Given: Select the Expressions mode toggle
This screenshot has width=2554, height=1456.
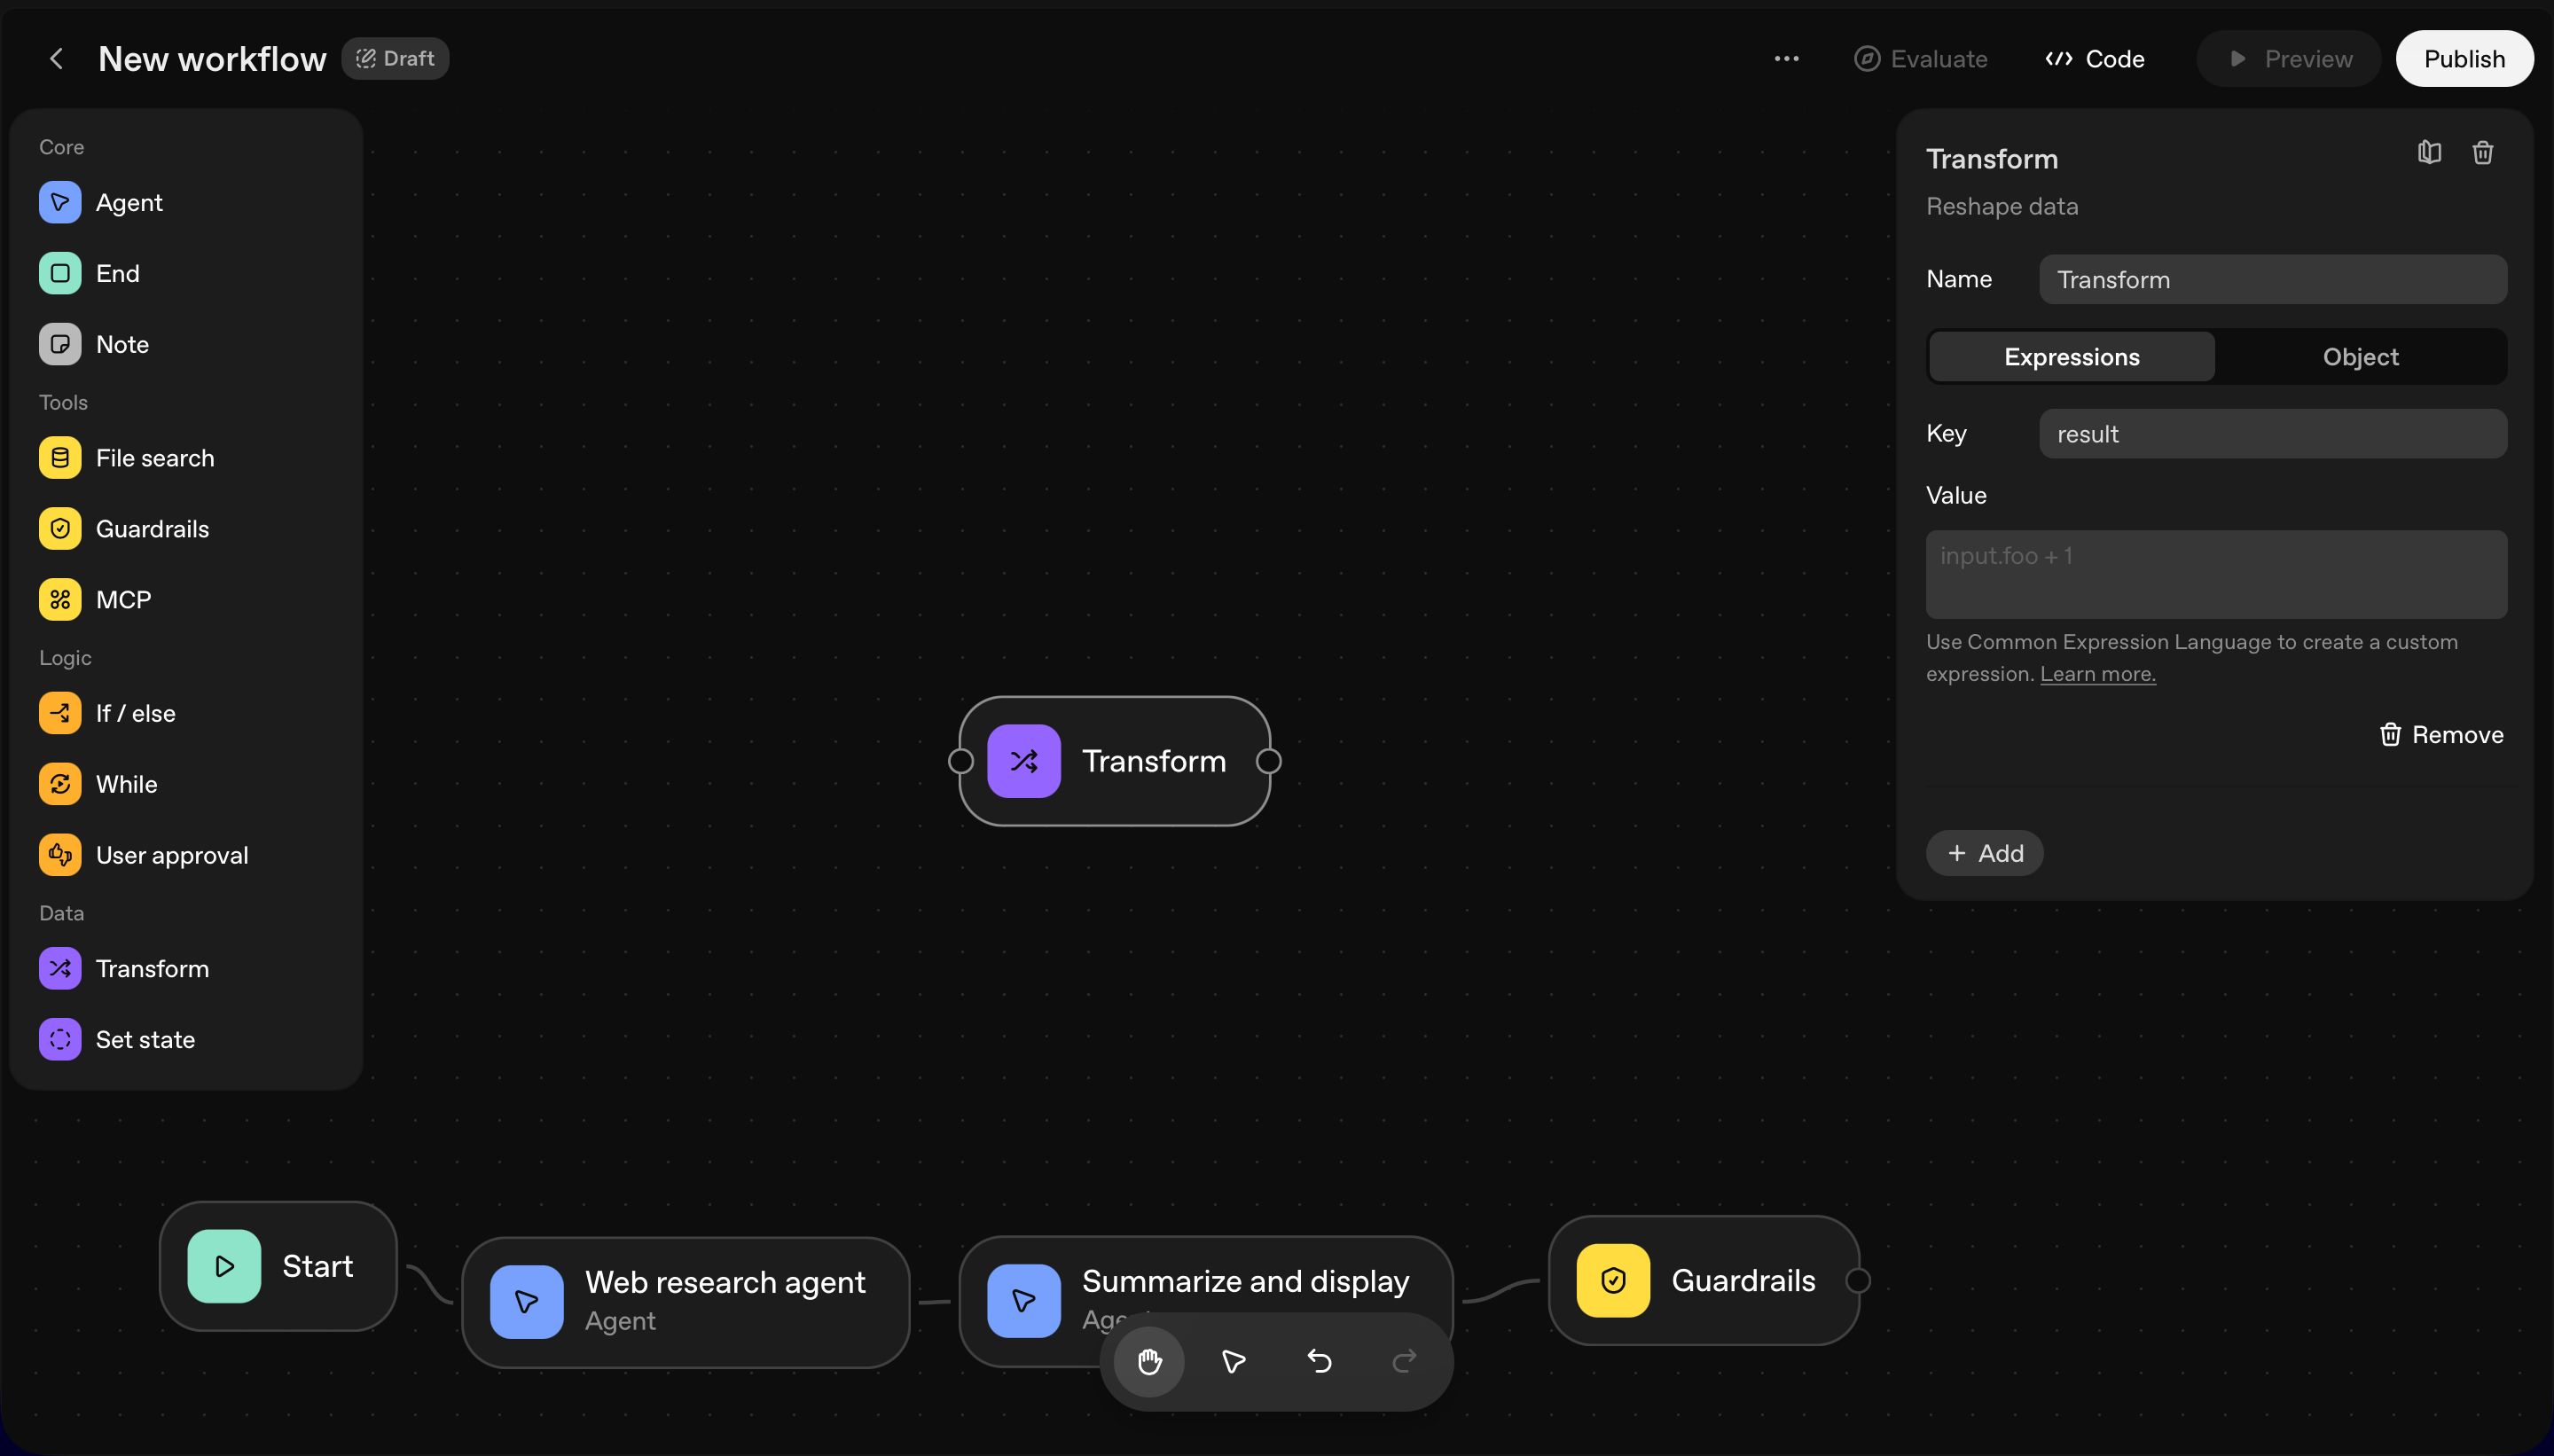Looking at the screenshot, I should point(2071,357).
